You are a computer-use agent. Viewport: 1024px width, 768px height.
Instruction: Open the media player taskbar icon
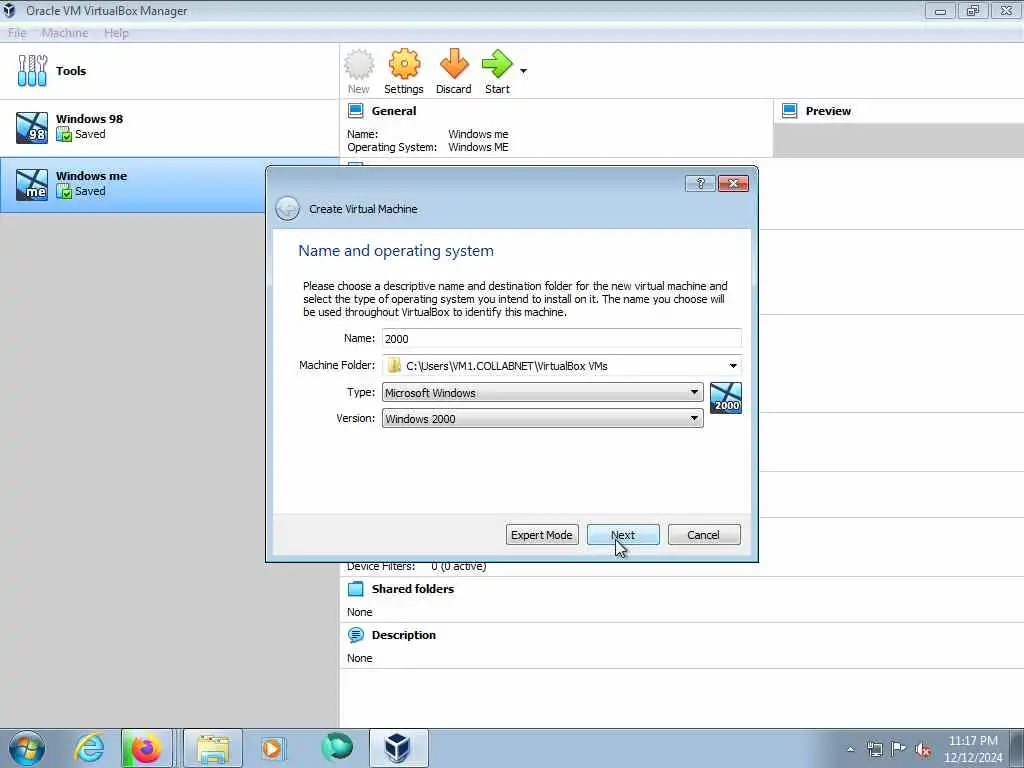[x=272, y=748]
